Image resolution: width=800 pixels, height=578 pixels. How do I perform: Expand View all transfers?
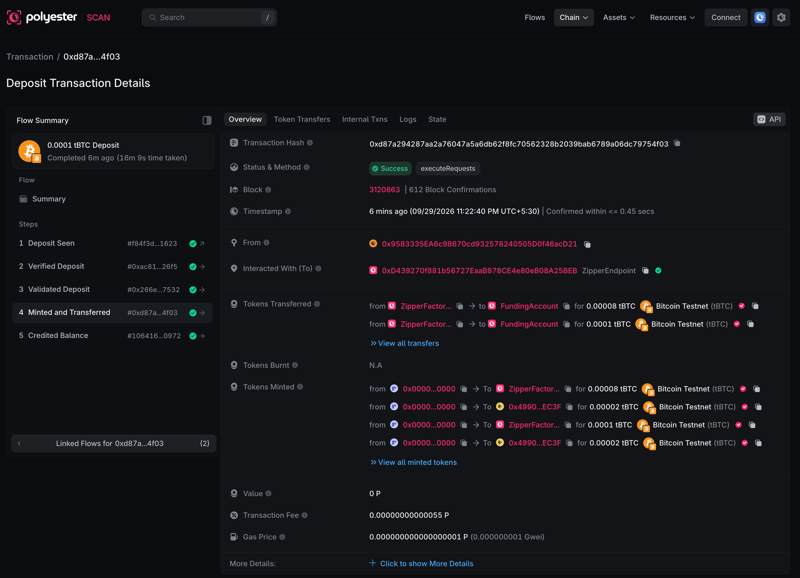[405, 343]
